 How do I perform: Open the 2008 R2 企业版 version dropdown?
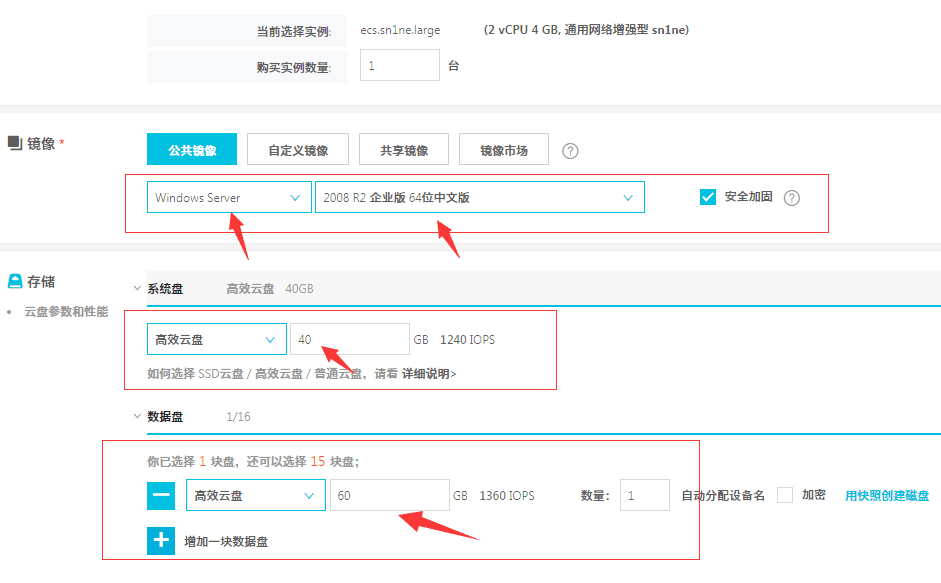pyautogui.click(x=479, y=198)
